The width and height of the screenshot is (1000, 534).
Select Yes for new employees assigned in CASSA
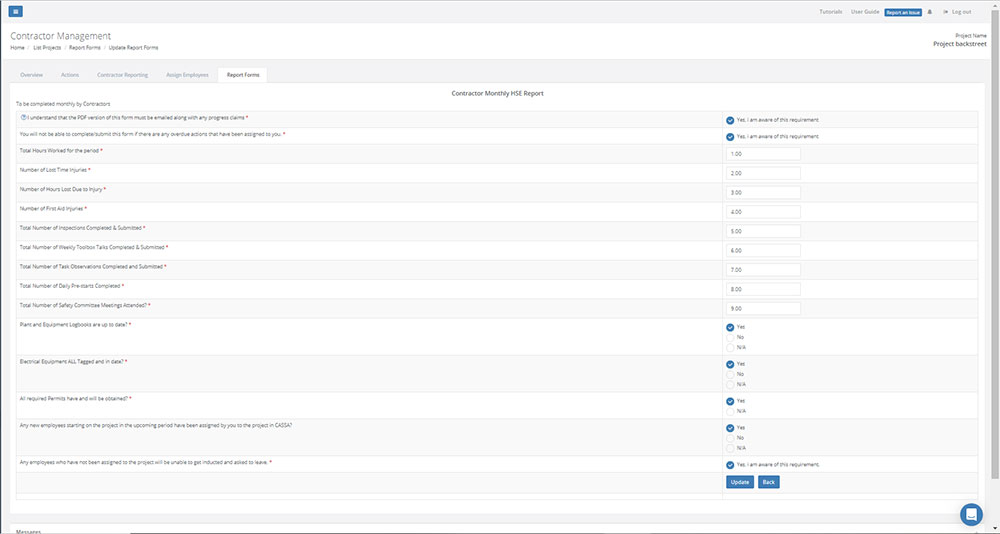click(730, 428)
